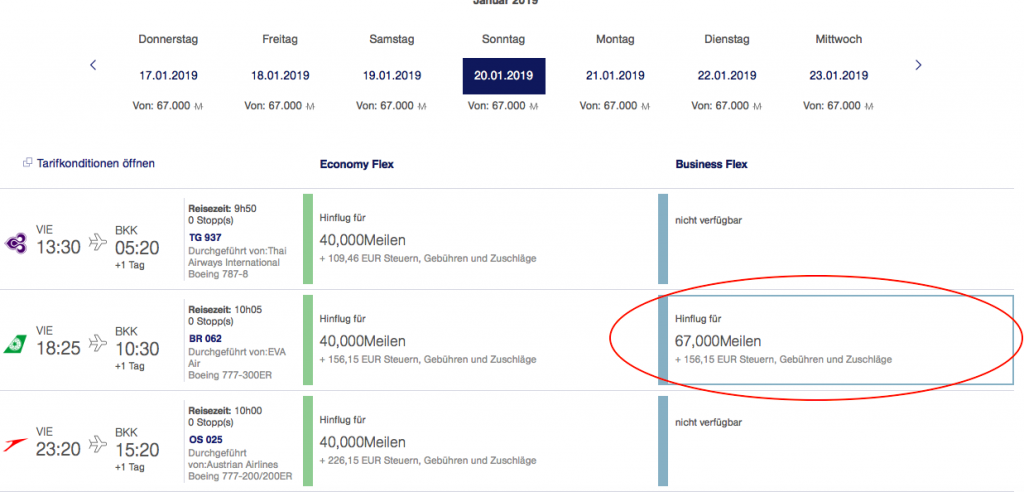The image size is (1024, 492).
Task: Select the highlighted 20.01.2019 date
Action: [503, 75]
